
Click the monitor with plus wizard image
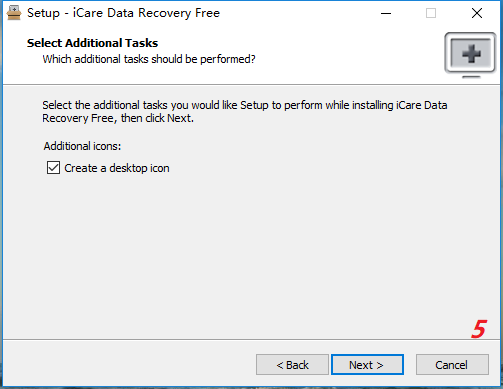click(x=470, y=55)
